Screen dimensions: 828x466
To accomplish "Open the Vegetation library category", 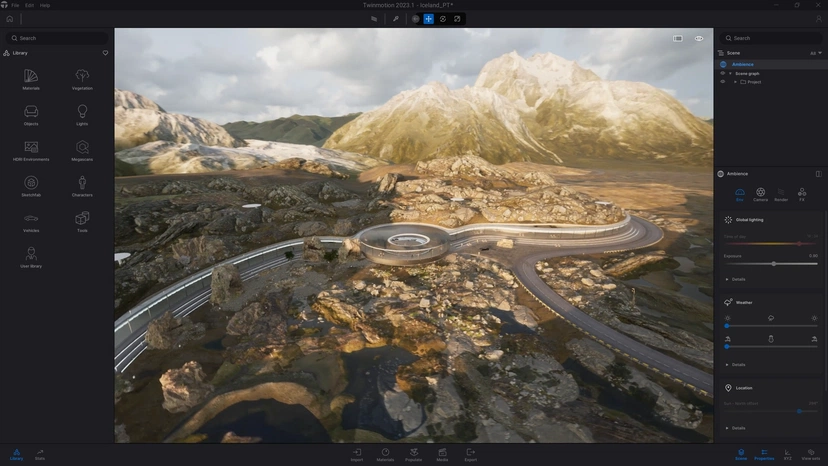I will 82,78.
